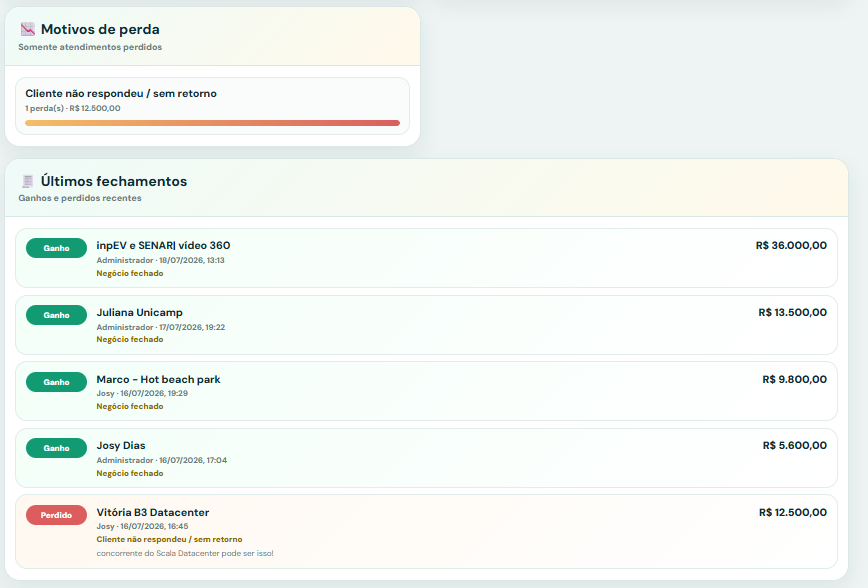Image resolution: width=868 pixels, height=588 pixels.
Task: Click the 1 perda(s) R$ 12.500,00 summary line
Action: [x=73, y=108]
